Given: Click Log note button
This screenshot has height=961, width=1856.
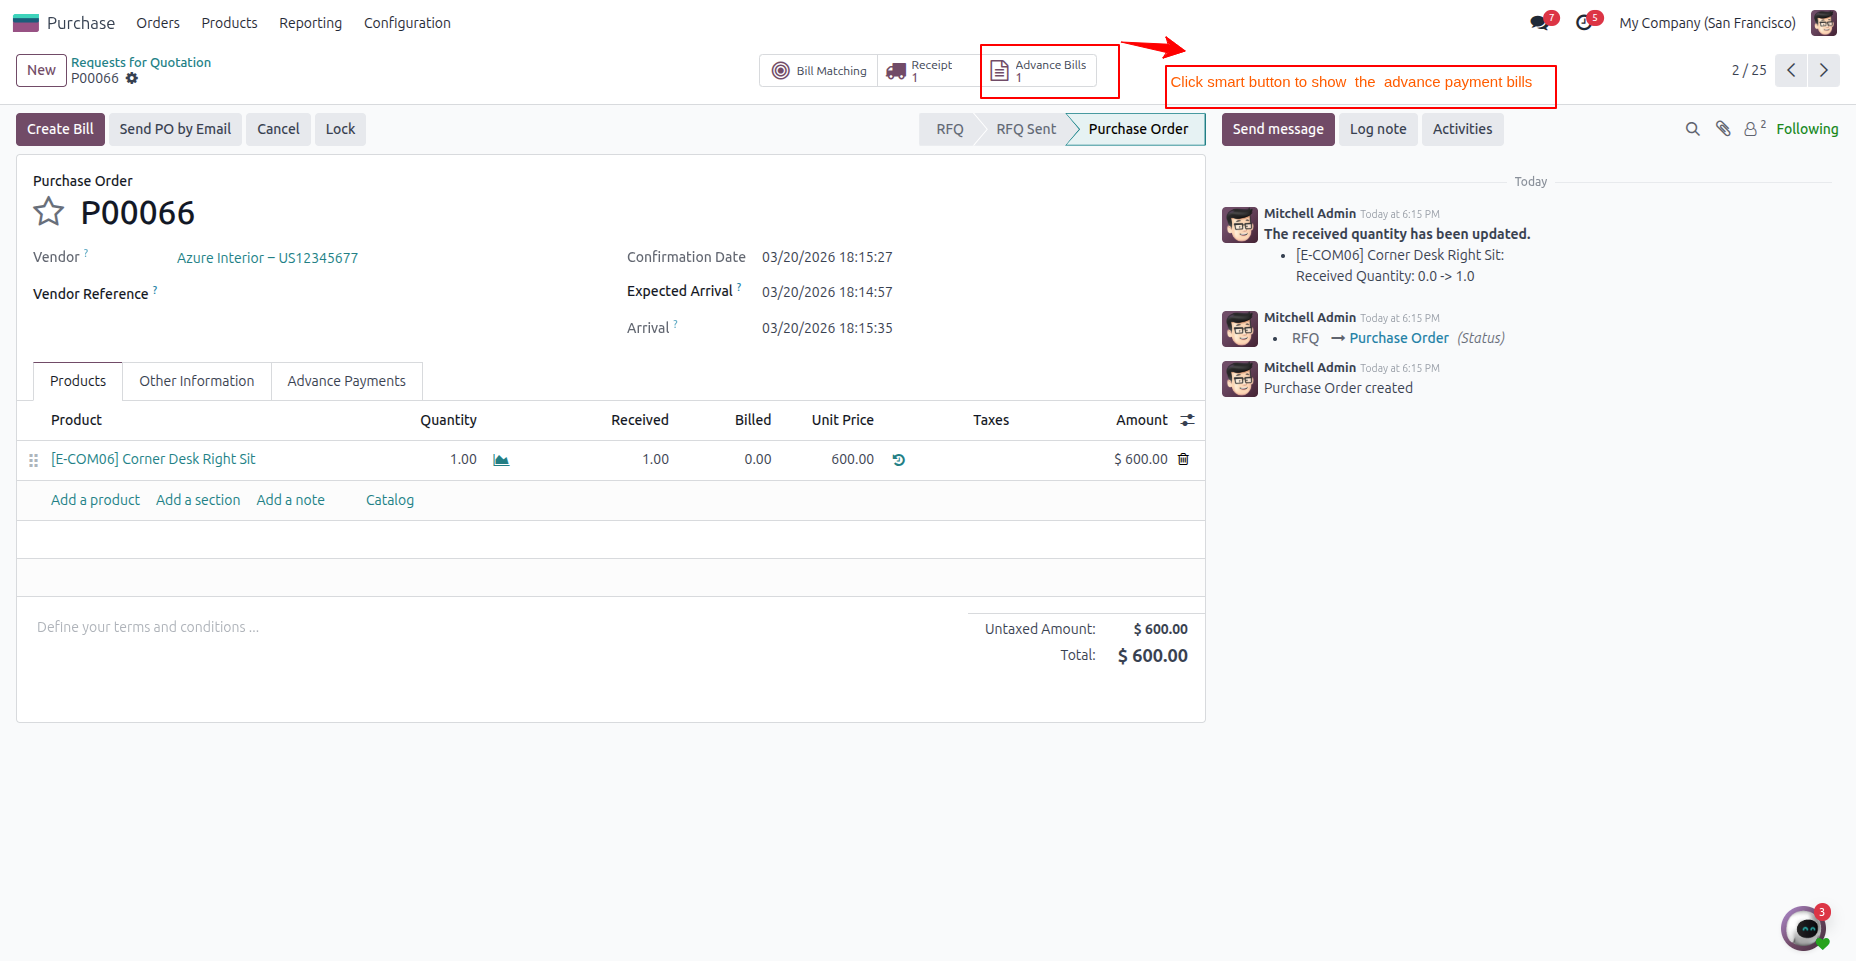Looking at the screenshot, I should click(1378, 129).
